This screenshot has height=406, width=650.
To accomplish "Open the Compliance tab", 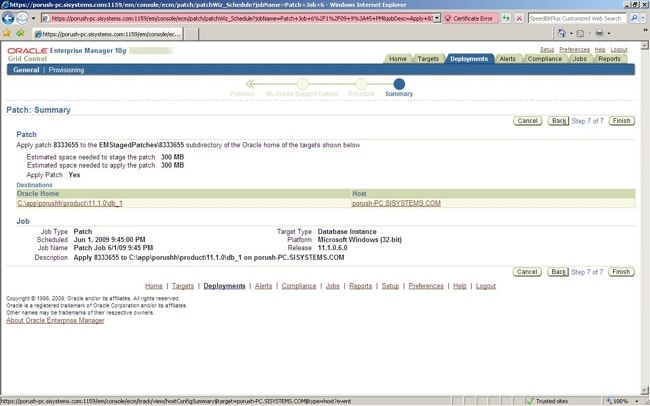I will pyautogui.click(x=545, y=59).
